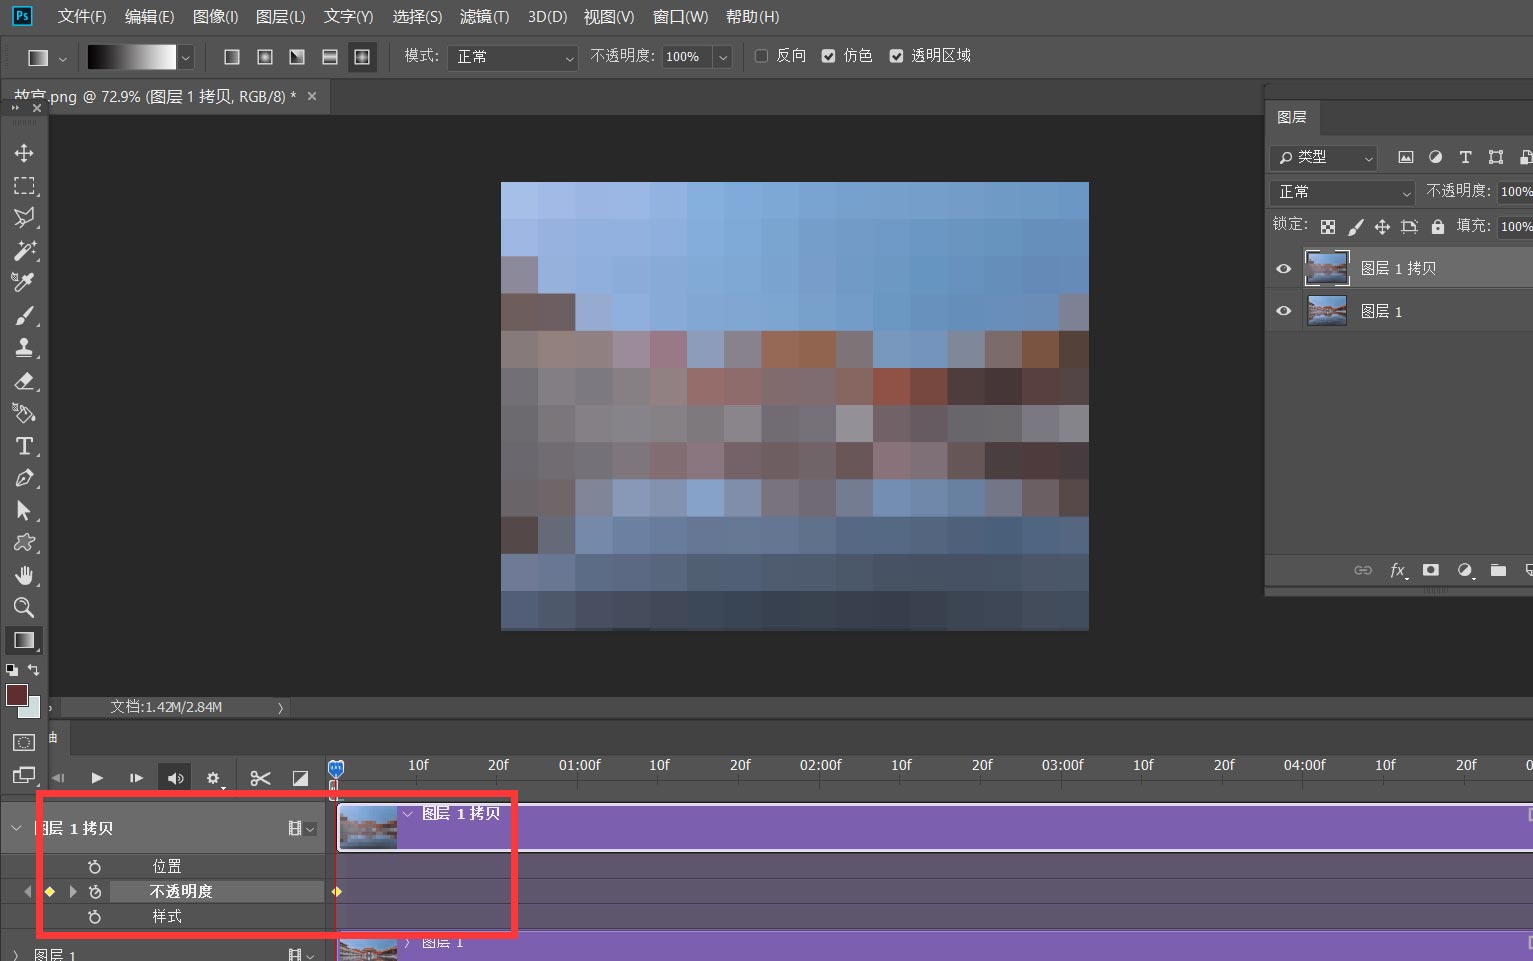Create a new layer group
This screenshot has width=1533, height=961.
click(1498, 570)
